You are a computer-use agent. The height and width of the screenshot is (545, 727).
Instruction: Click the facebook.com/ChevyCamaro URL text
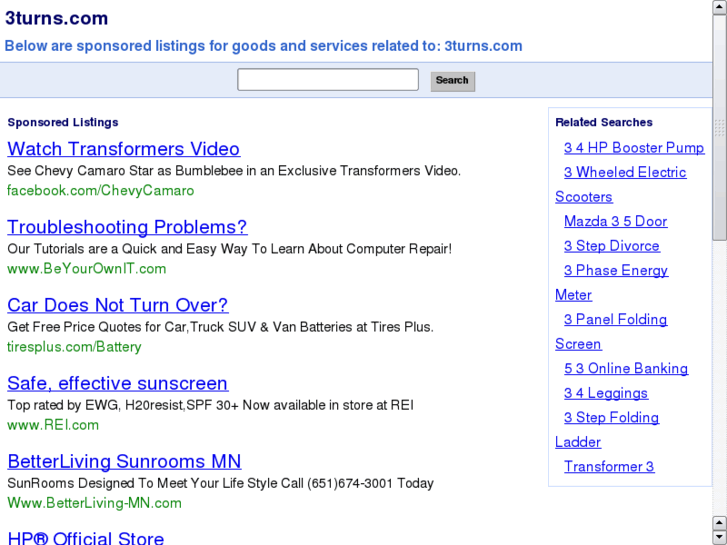coord(101,191)
